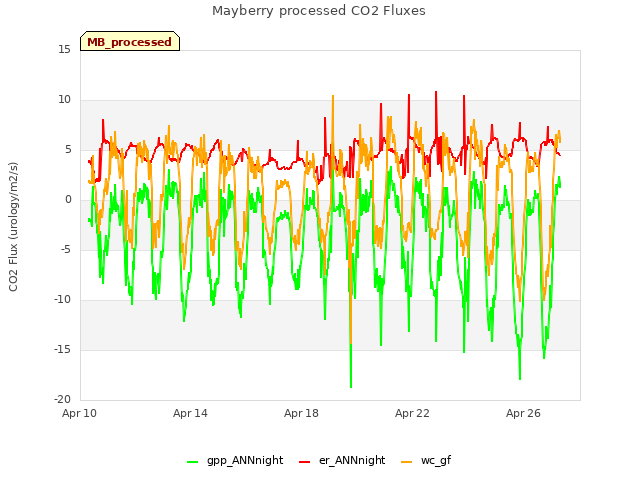Click the -15 y-axis tick label
Screen dimensions: 640x480
pyautogui.click(x=62, y=350)
